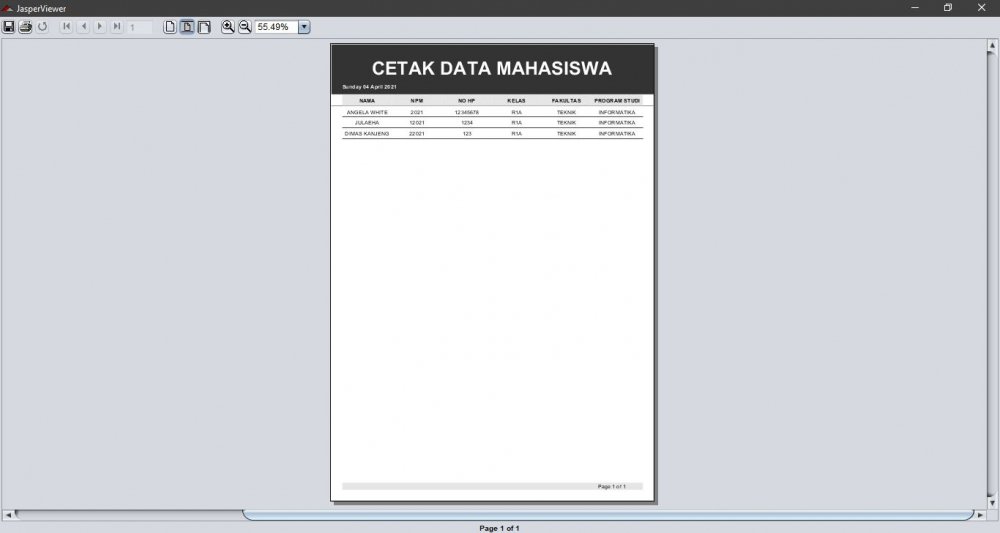Click the Save report icon
The width and height of the screenshot is (1000, 533).
[9, 27]
